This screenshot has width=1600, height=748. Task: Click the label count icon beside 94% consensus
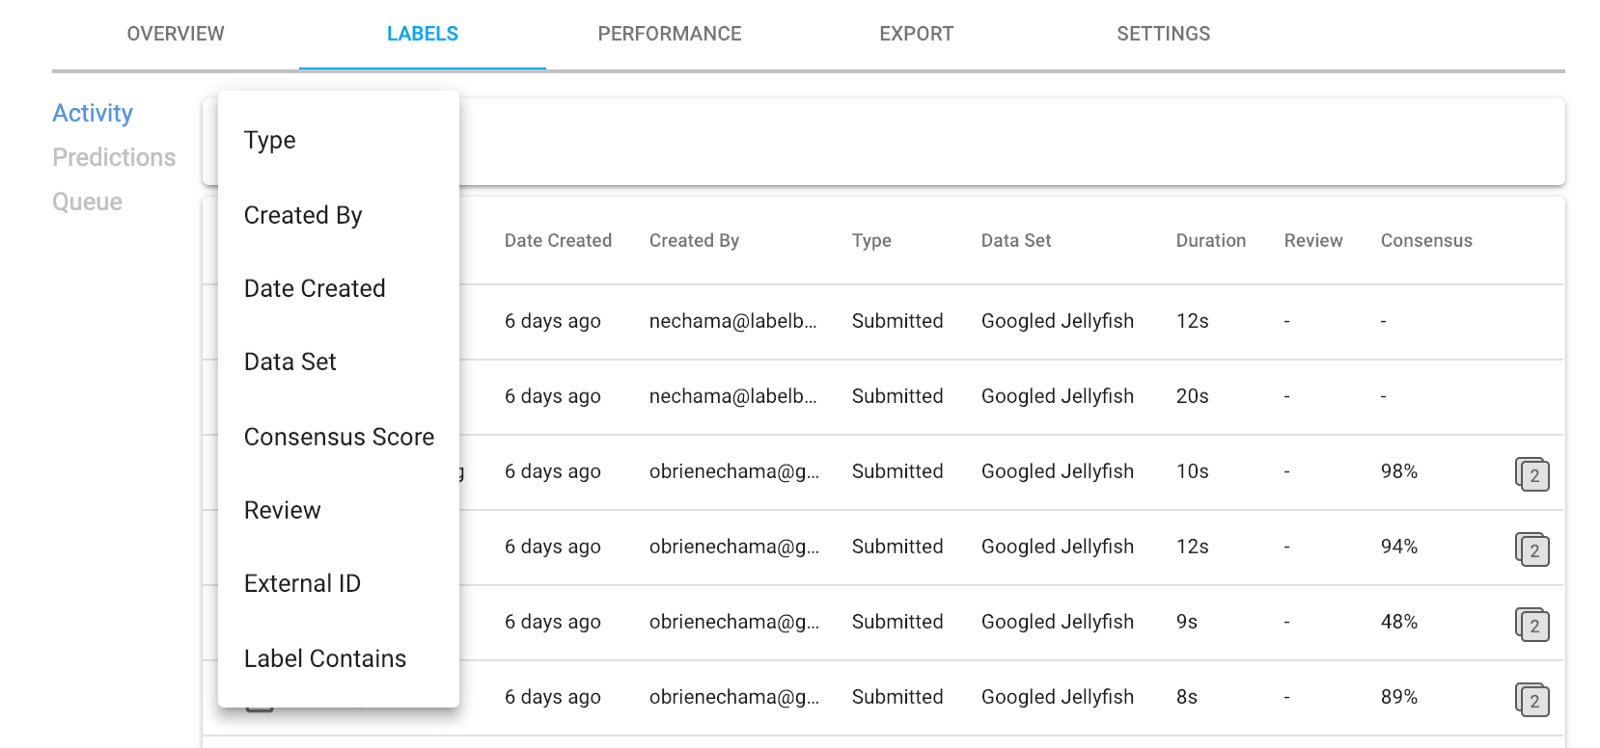(1531, 549)
